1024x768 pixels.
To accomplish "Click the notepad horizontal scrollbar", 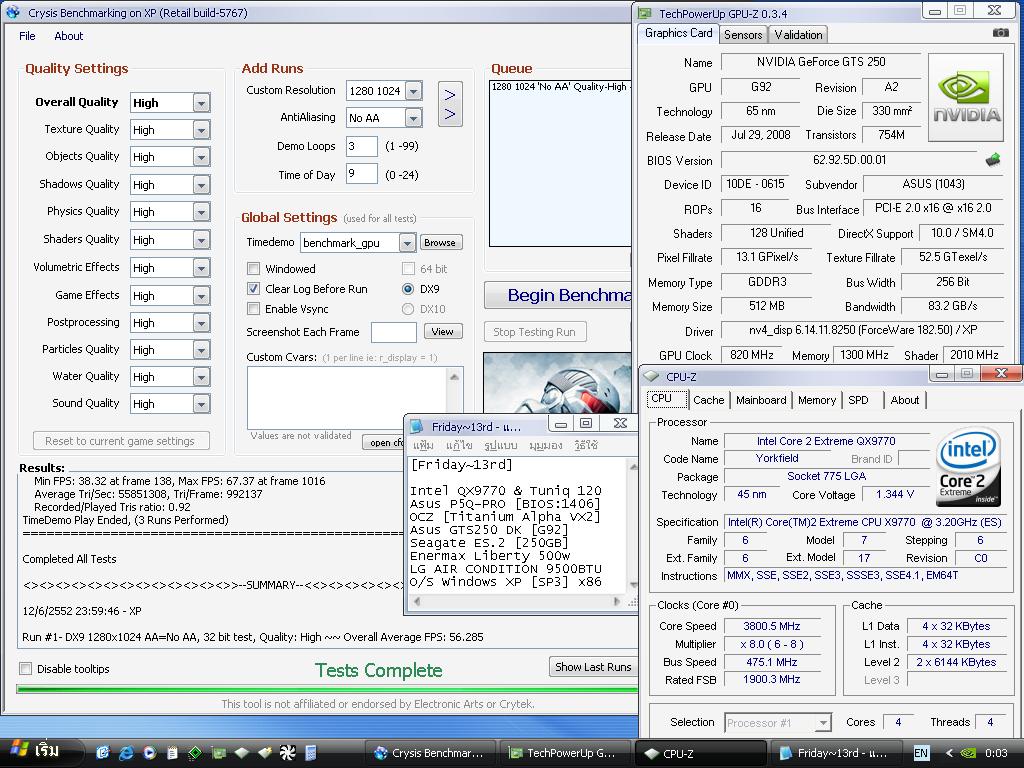I will (516, 601).
